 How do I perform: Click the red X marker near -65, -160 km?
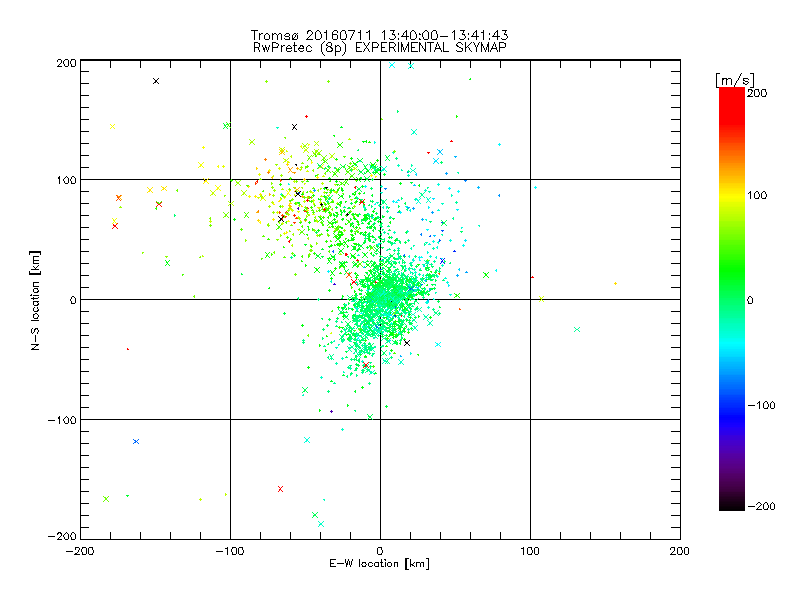click(x=280, y=489)
